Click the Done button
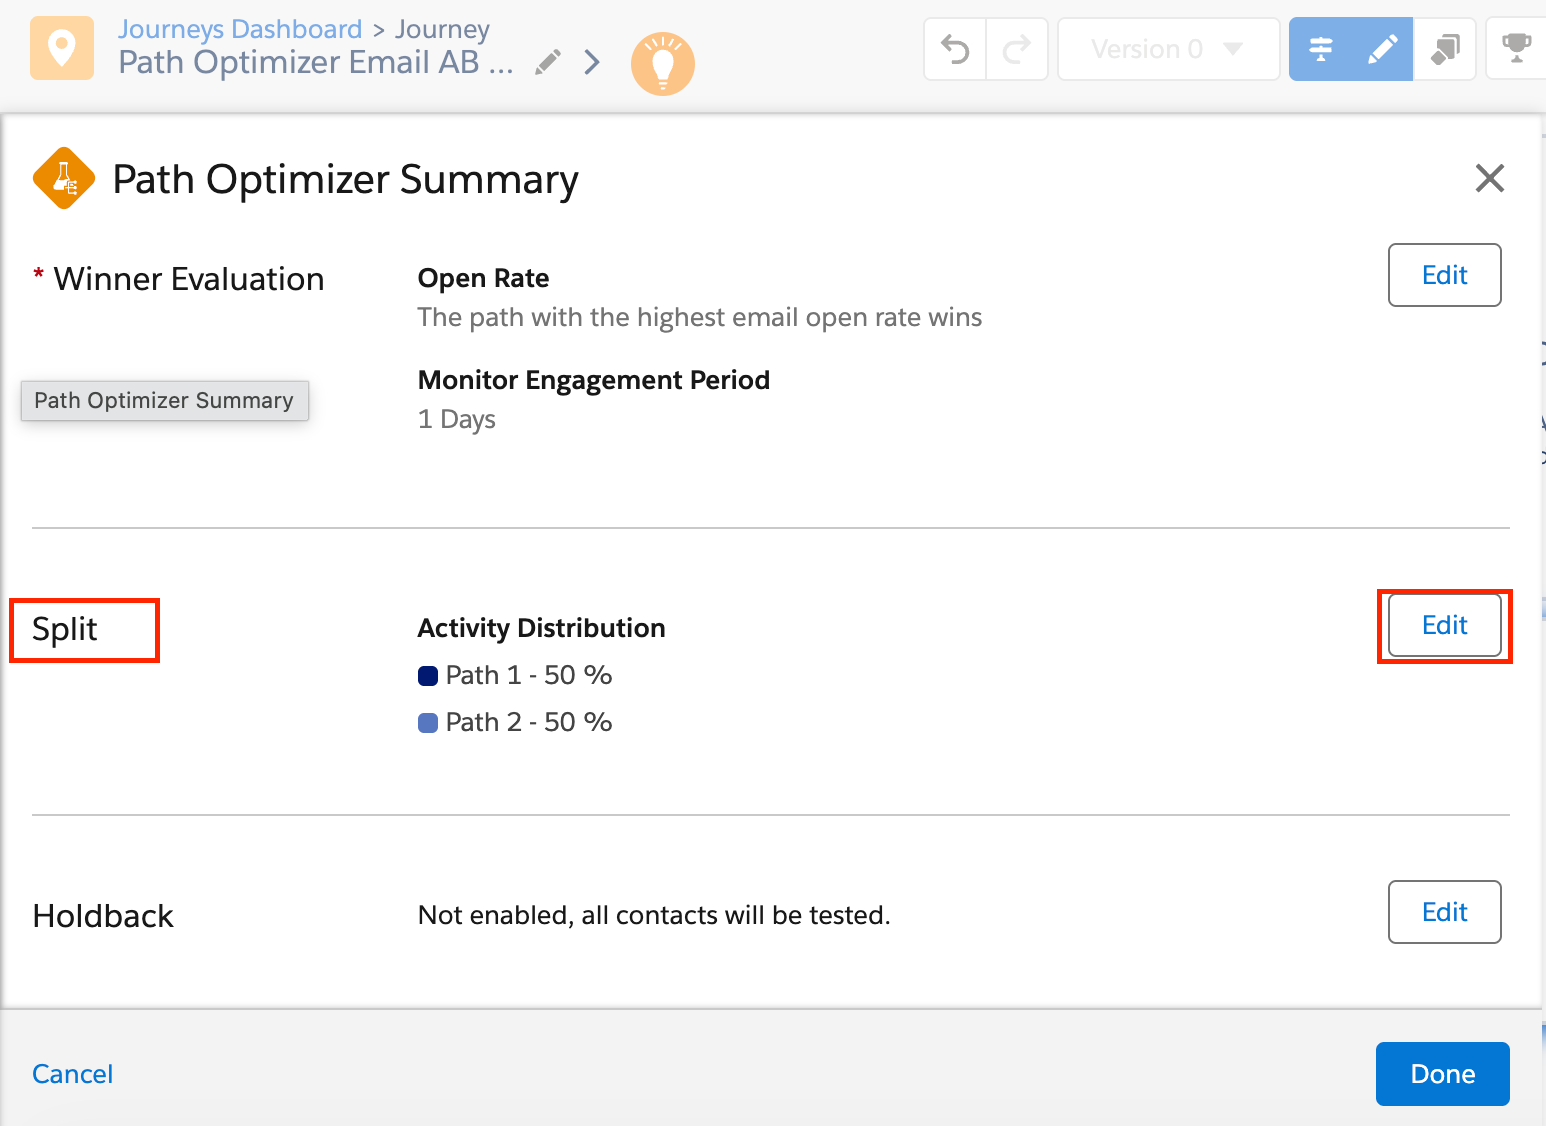 click(x=1442, y=1074)
